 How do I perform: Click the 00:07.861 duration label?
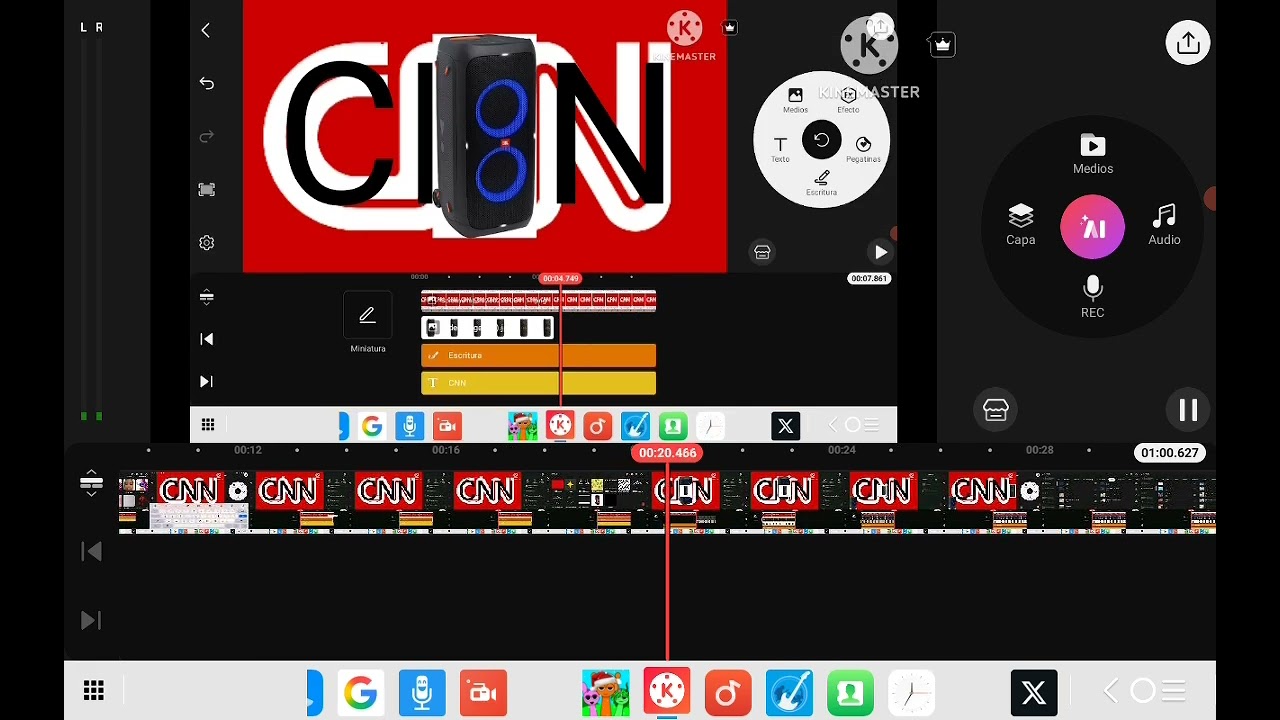[868, 278]
